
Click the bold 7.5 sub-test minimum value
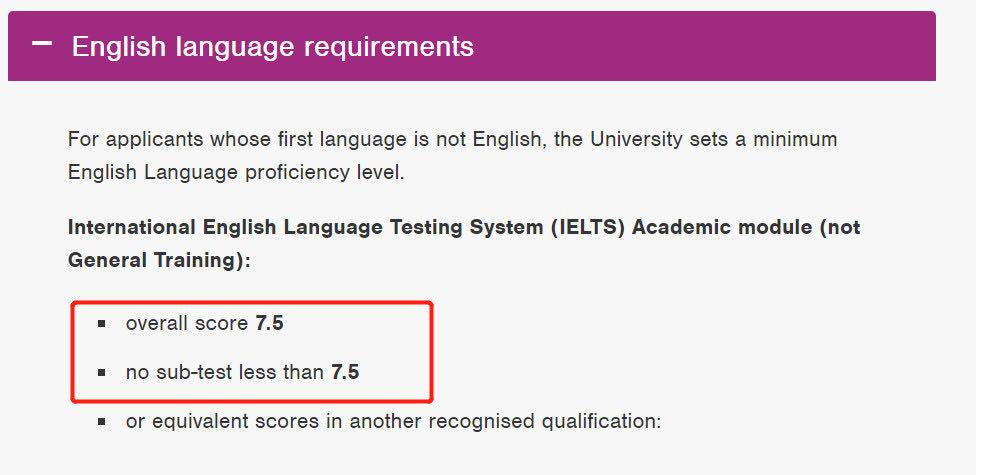click(345, 372)
